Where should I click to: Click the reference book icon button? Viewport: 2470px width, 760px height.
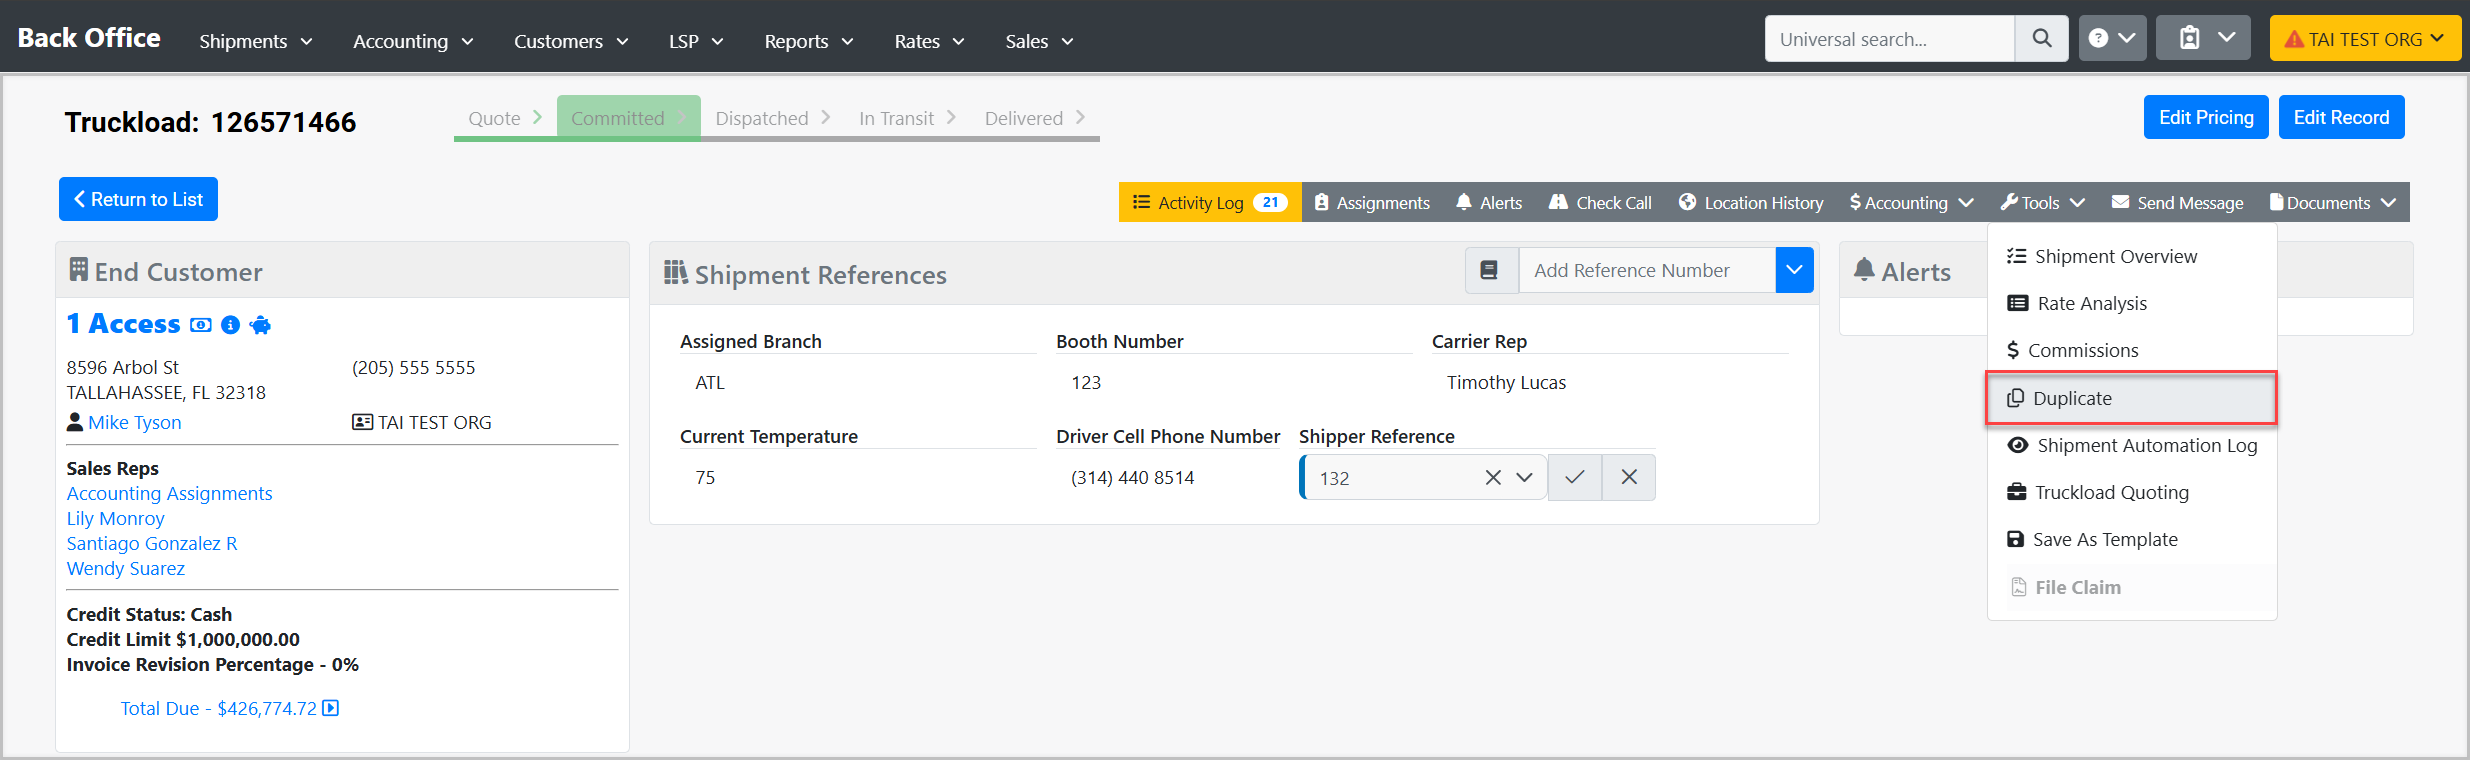tap(1490, 271)
